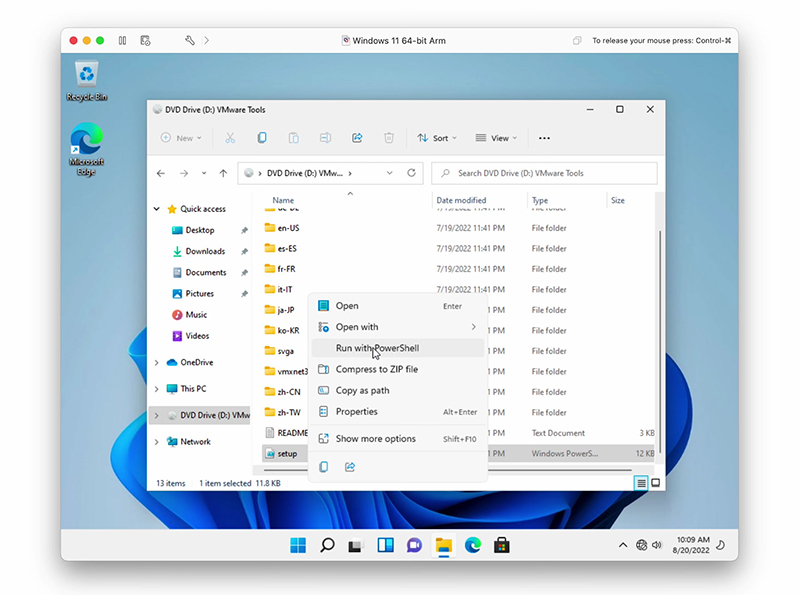Open Properties from the context menu

coord(397,412)
